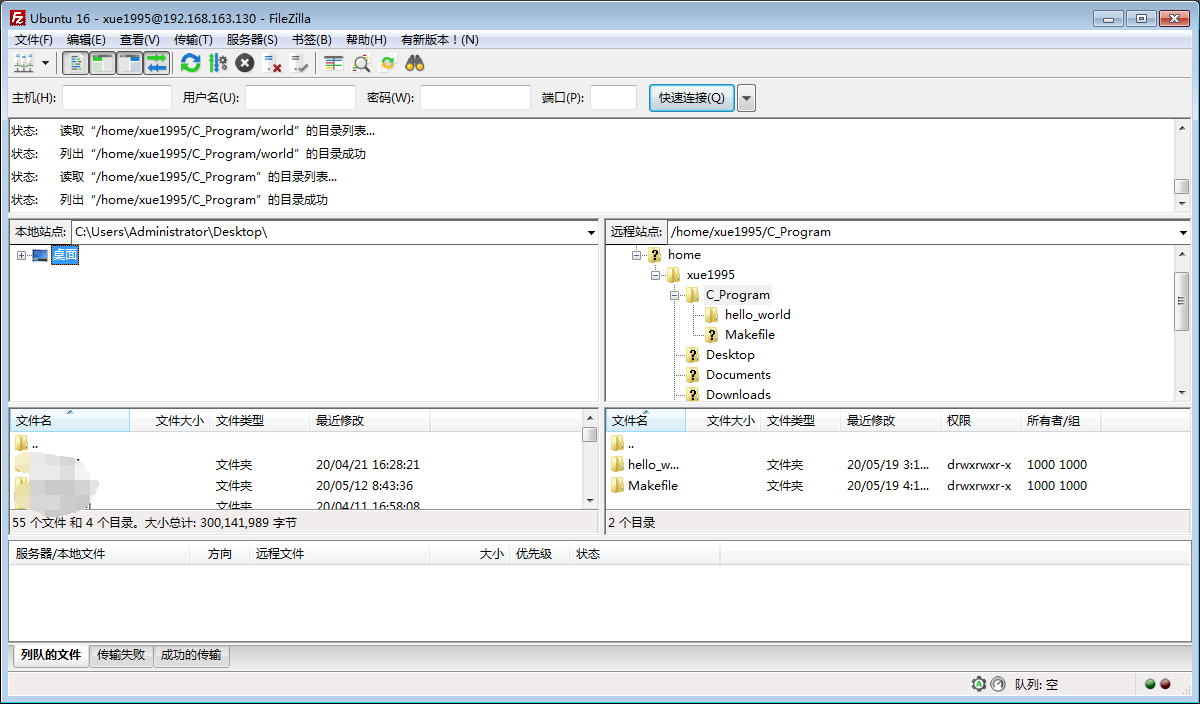Open the 书签(B) menu

pyautogui.click(x=311, y=39)
